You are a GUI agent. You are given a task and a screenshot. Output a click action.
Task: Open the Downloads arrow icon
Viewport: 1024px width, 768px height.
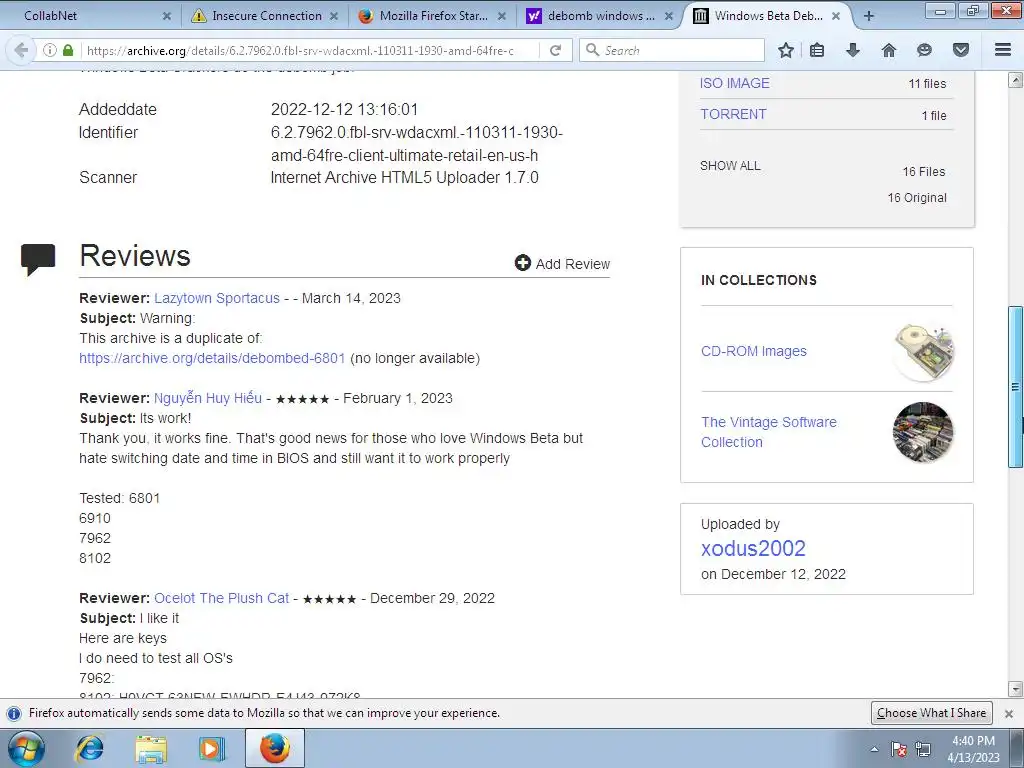[853, 50]
